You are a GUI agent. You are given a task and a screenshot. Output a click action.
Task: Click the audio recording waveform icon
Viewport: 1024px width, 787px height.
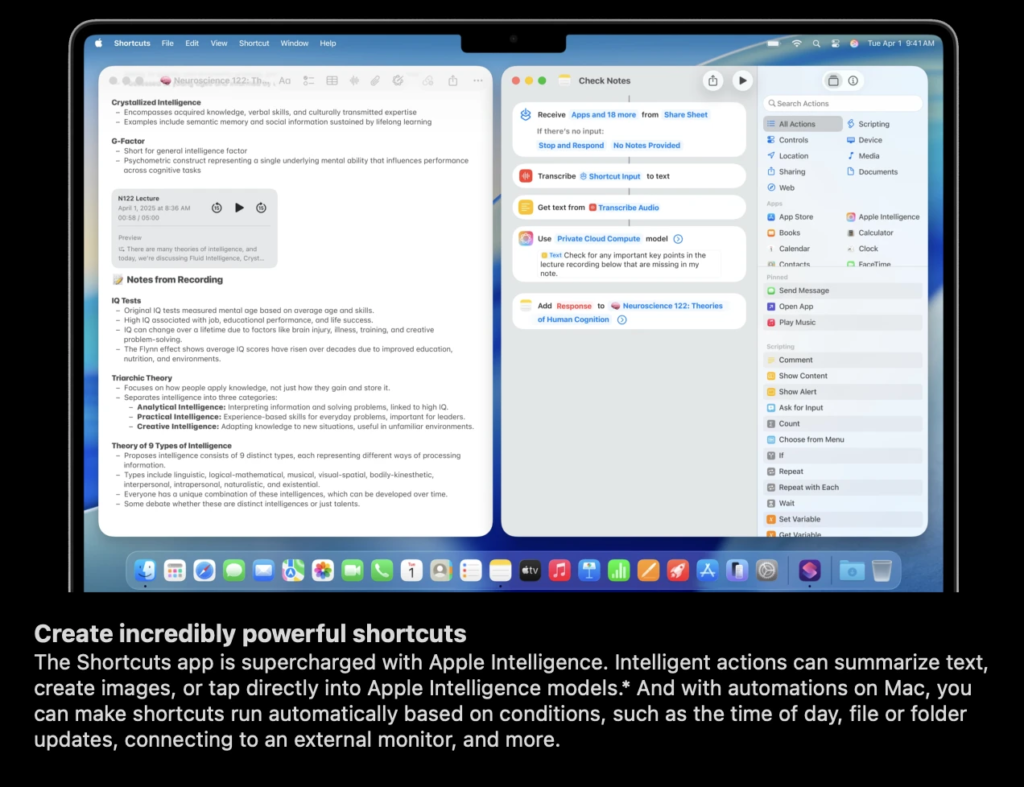coord(353,80)
